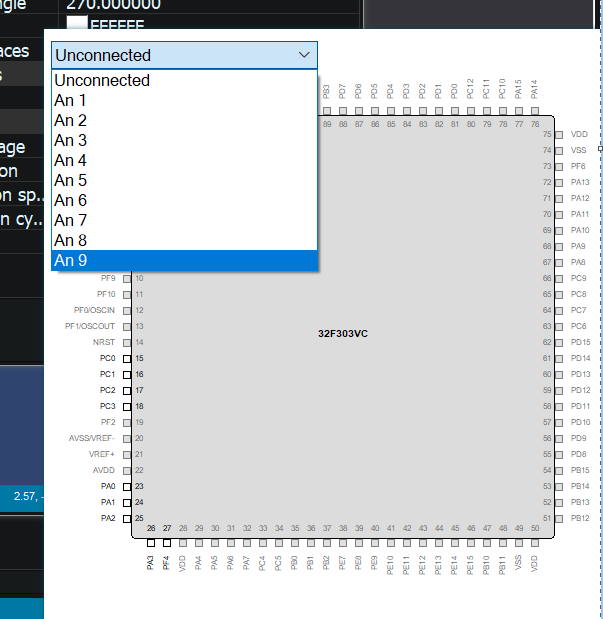603x619 pixels.
Task: Click pin 22 AVDD square
Action: (127, 471)
